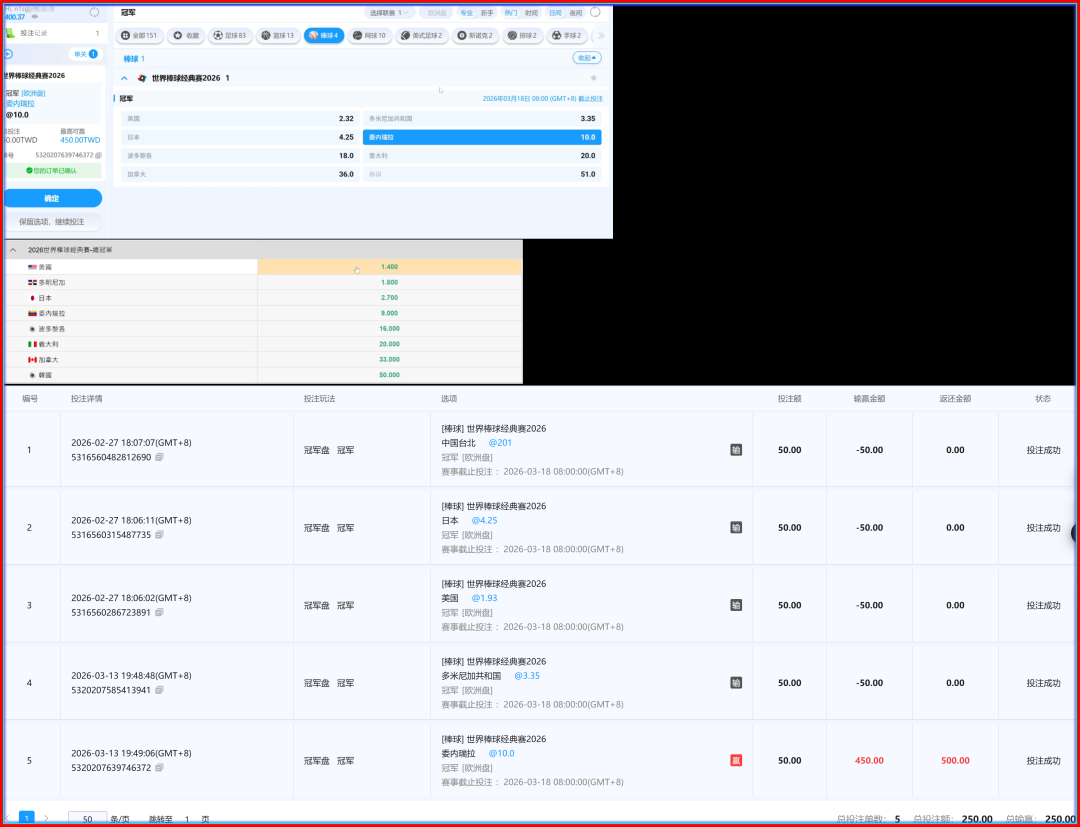Viewport: 1080px width, 827px height.
Task: Click the blue 确定 confirm button
Action: coord(51,198)
